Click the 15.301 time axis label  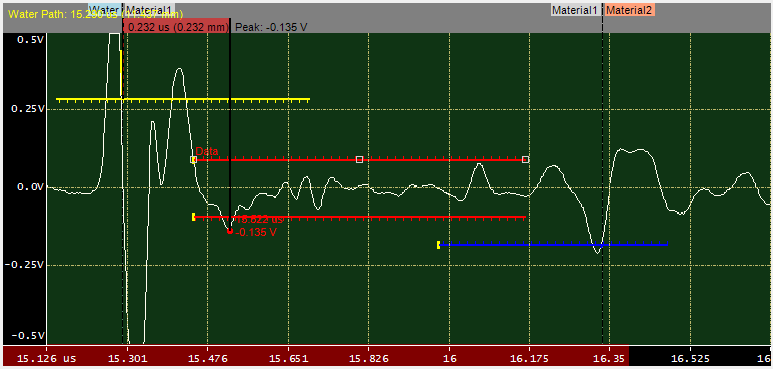pos(127,358)
